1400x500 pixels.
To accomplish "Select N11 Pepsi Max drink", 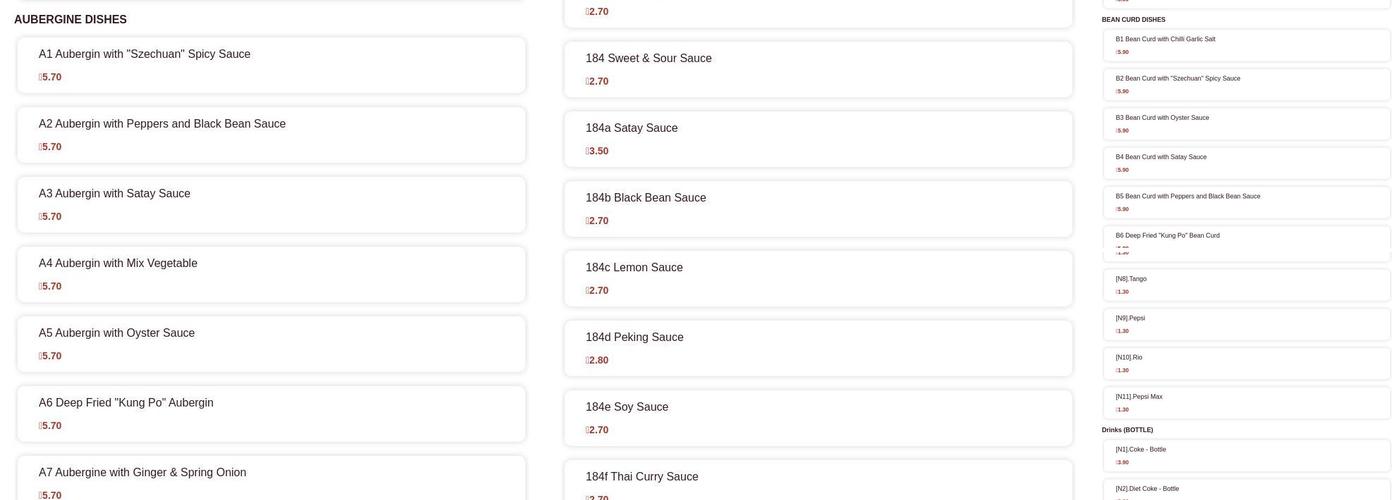I will tap(1246, 403).
